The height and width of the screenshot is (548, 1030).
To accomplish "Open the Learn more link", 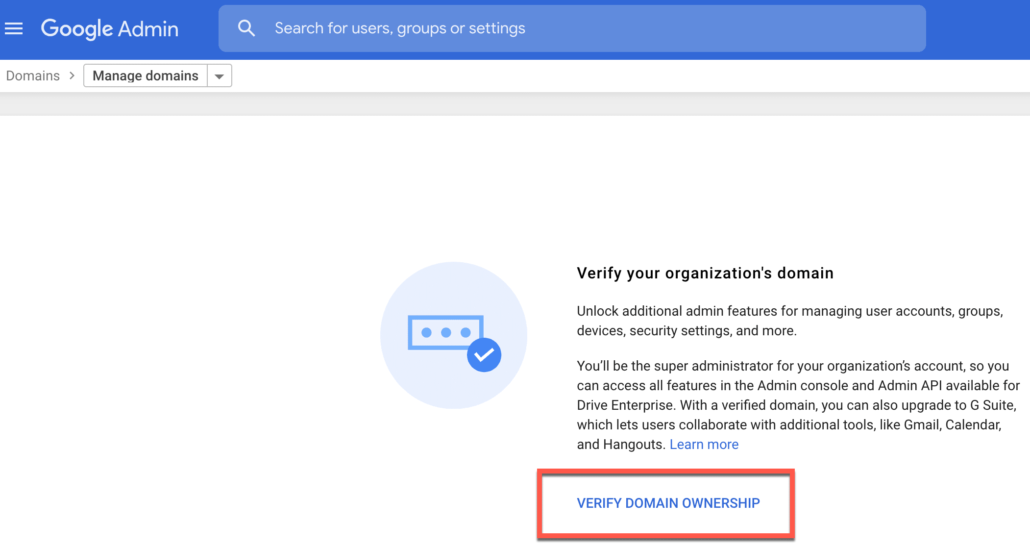I will tap(704, 444).
